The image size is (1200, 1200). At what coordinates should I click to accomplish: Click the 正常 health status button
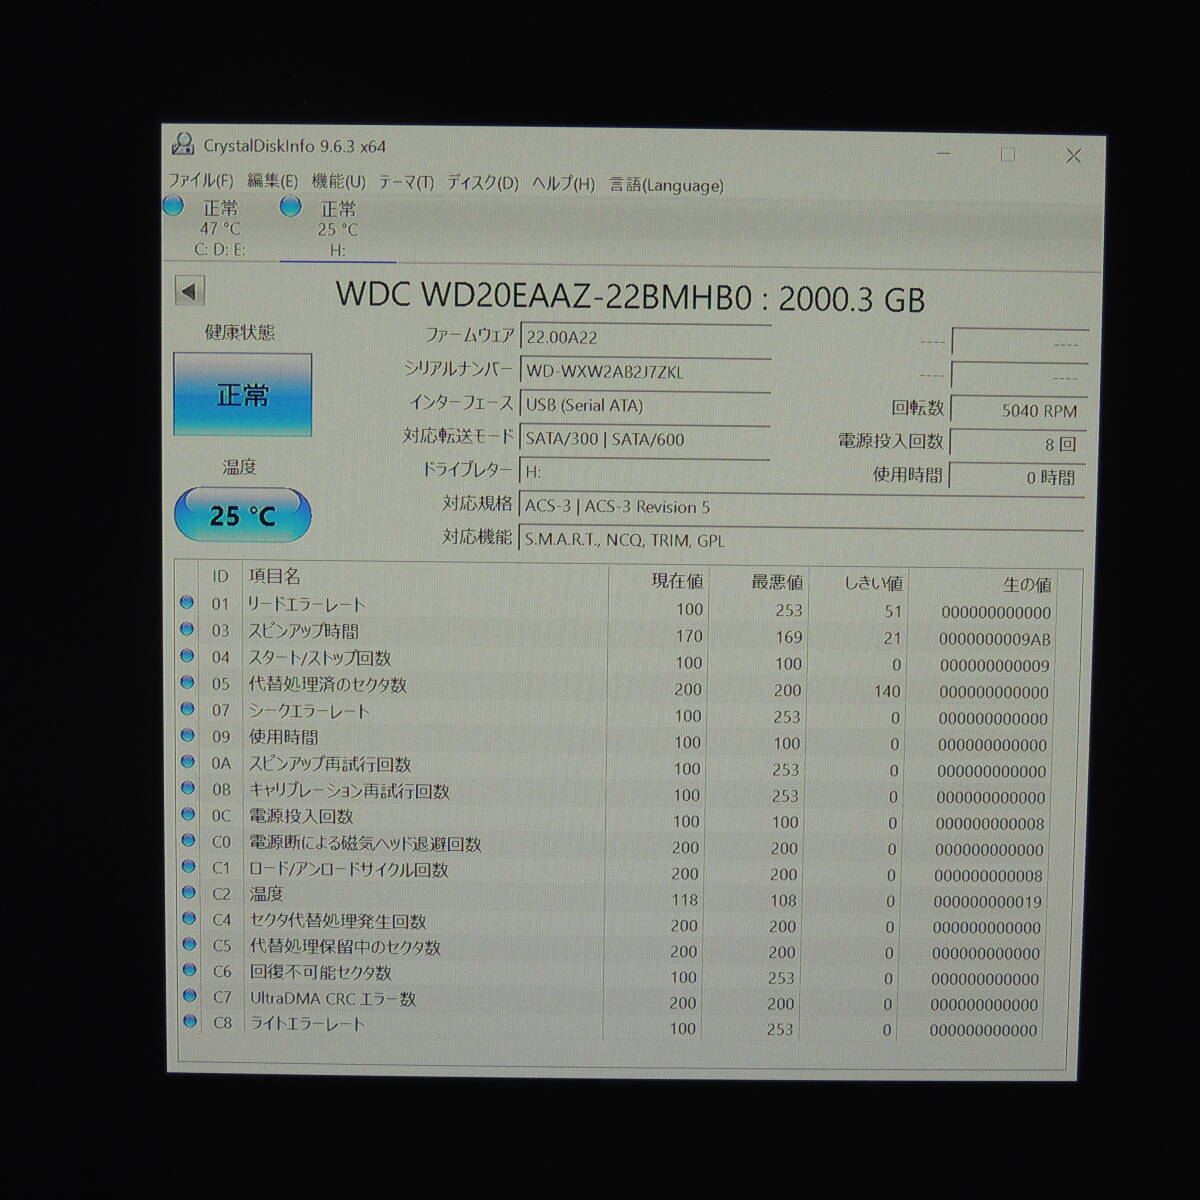pos(242,395)
